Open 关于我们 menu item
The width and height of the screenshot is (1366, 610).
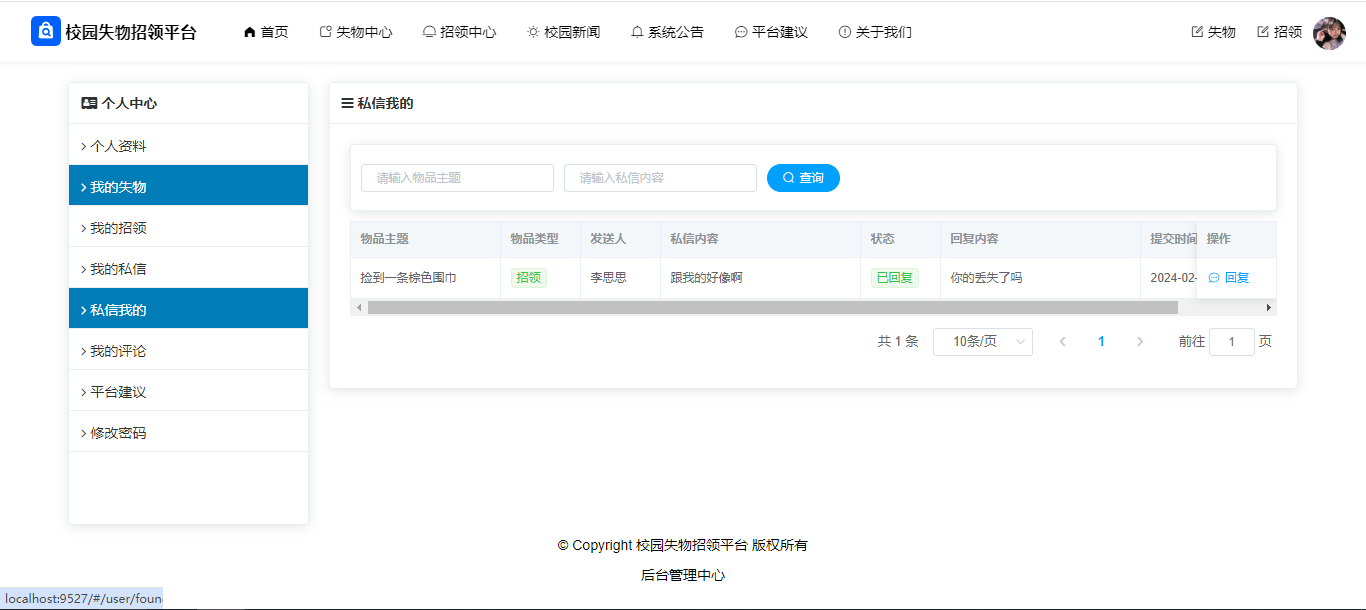[875, 32]
